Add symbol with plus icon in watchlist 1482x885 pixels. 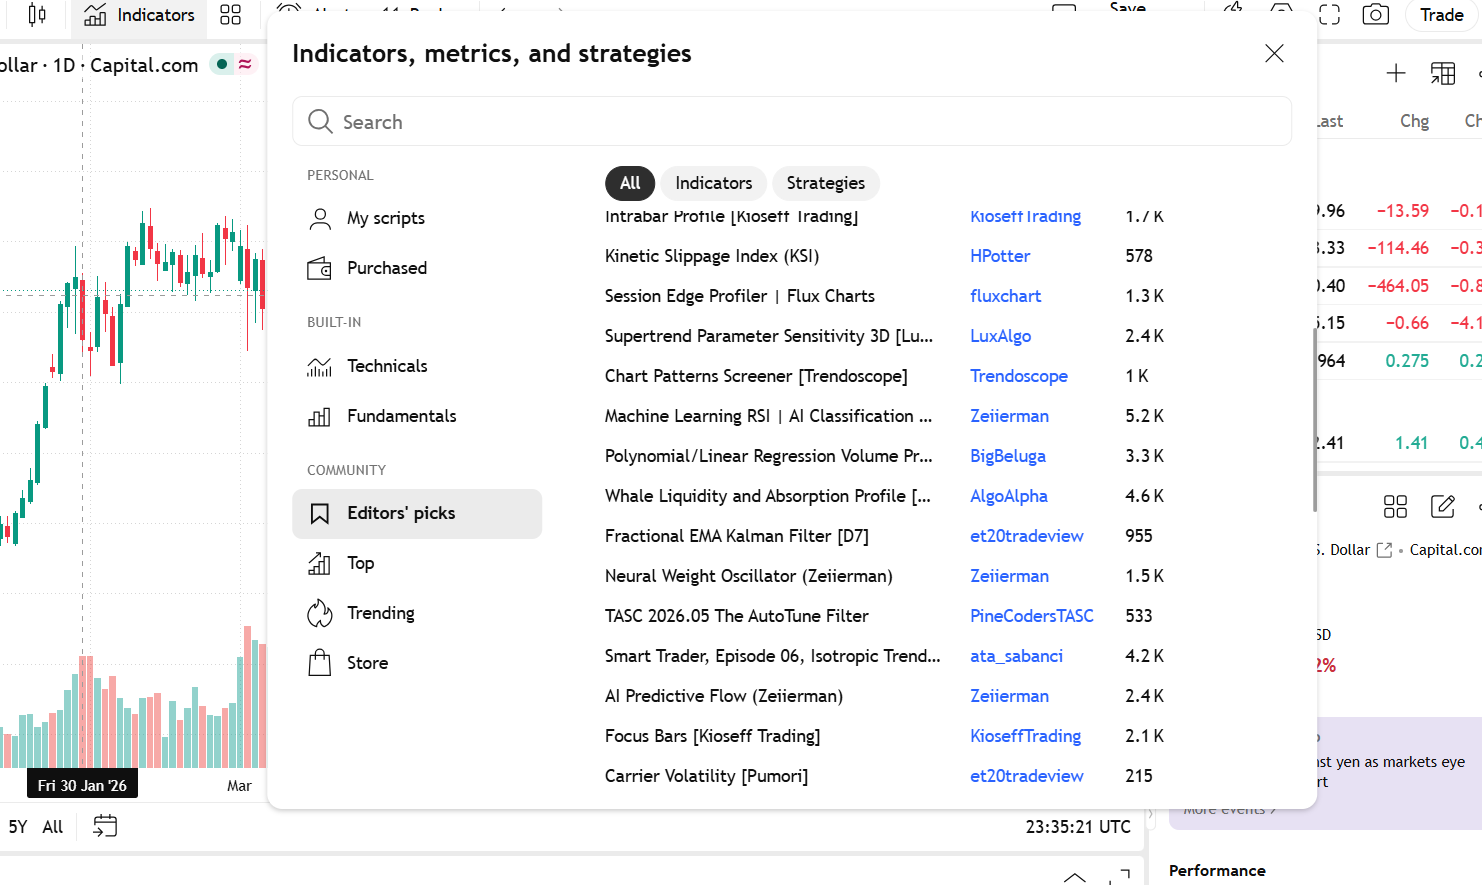tap(1396, 73)
